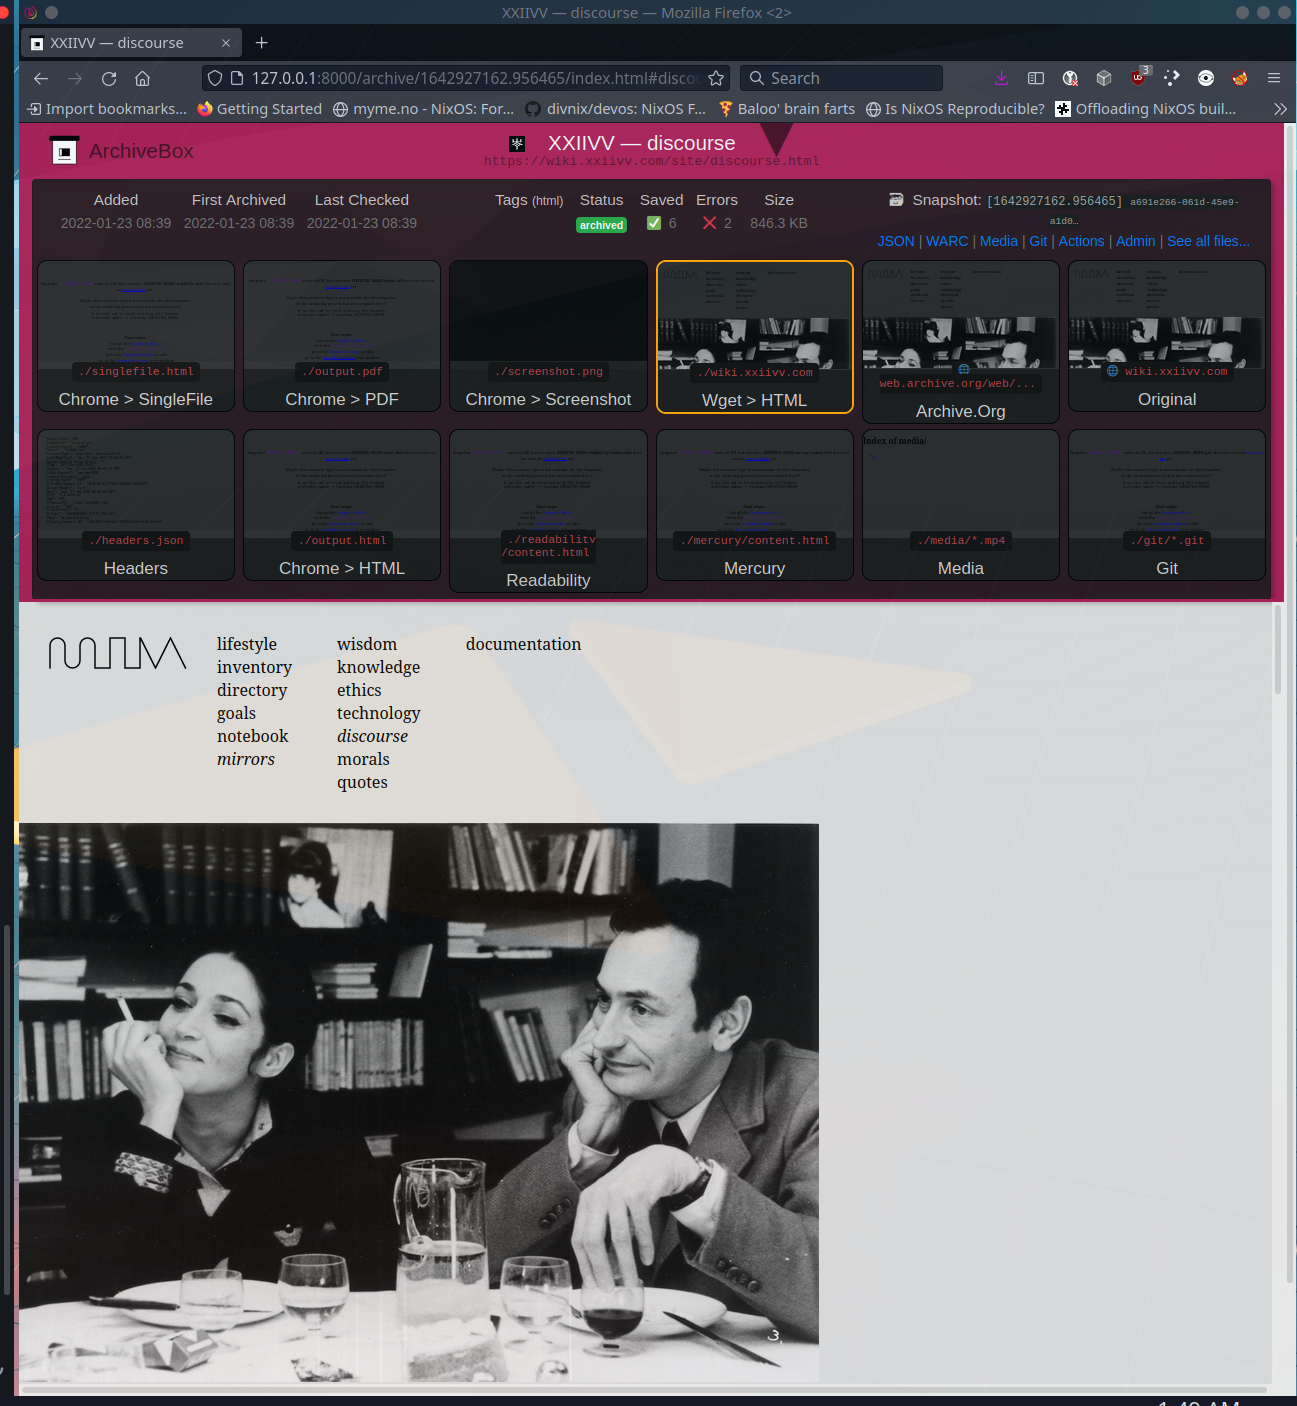Select the Chrome > SingleFile thumbnail
Image resolution: width=1297 pixels, height=1406 pixels.
136,336
